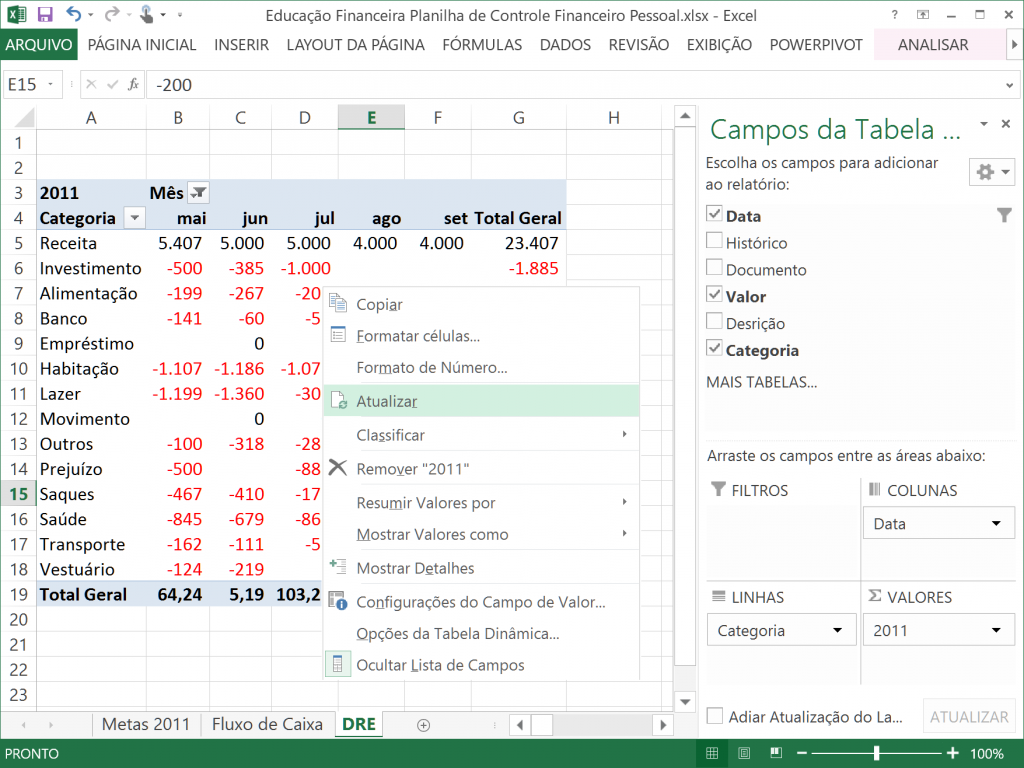Open the FÓRMULAS ribbon tab
The height and width of the screenshot is (768, 1024).
point(482,44)
